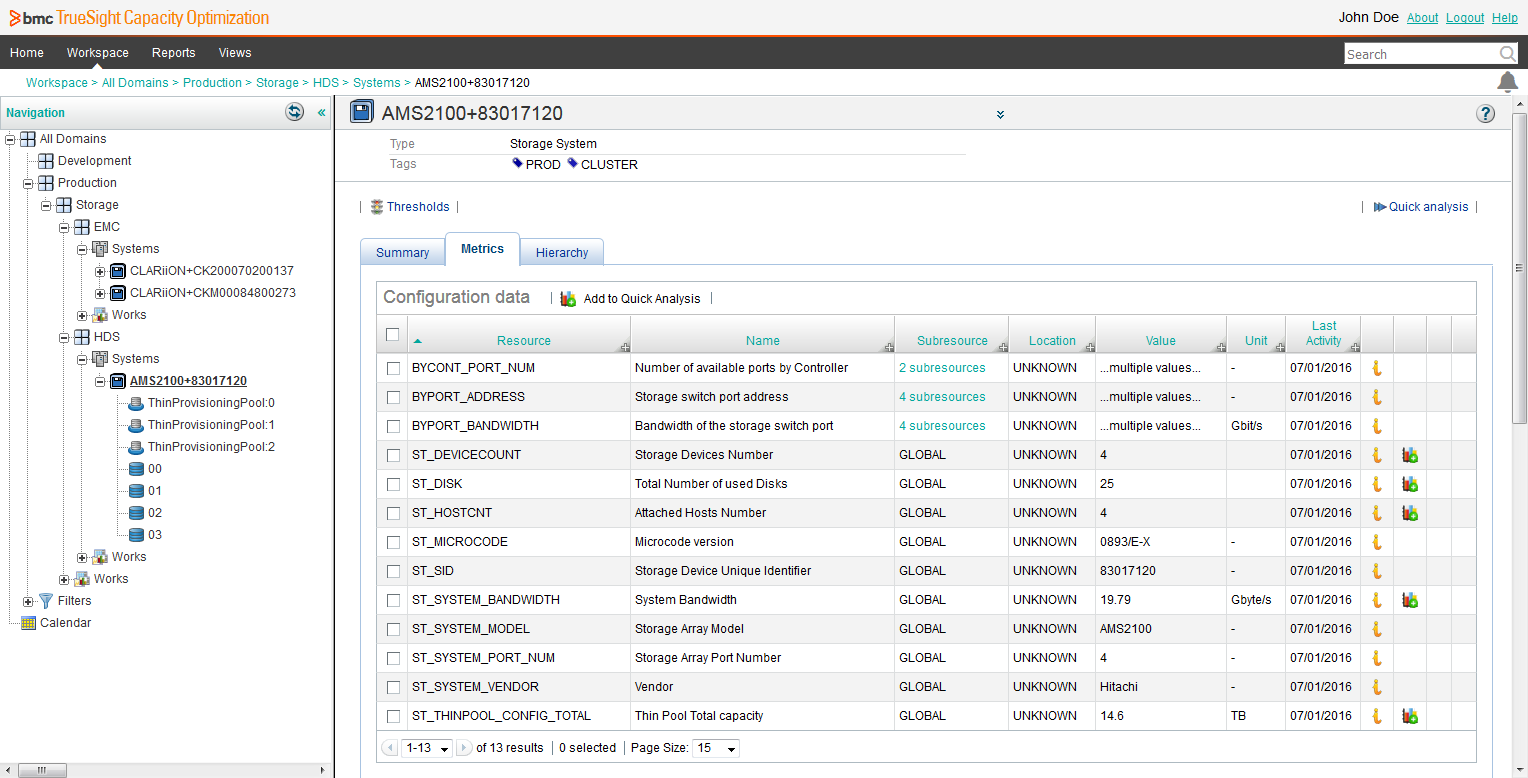The image size is (1528, 778).
Task: Click the Calendar icon in navigation
Action: (28, 623)
